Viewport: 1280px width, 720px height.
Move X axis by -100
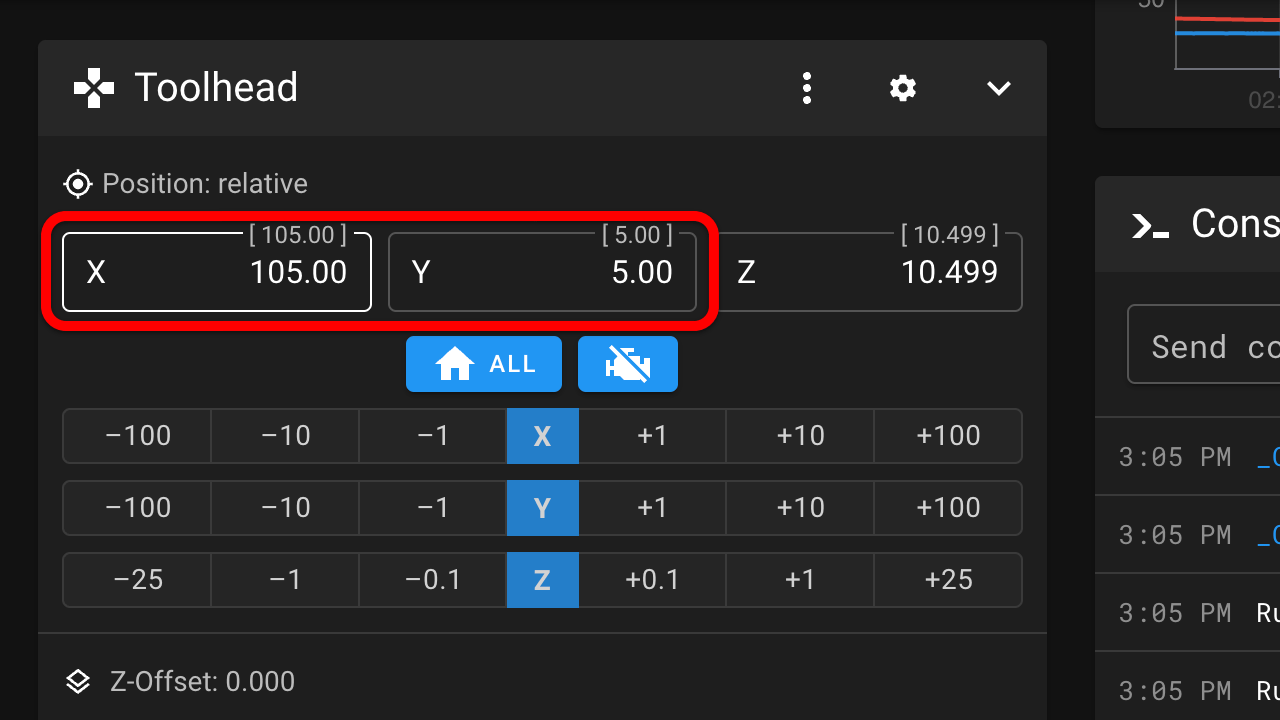click(138, 436)
